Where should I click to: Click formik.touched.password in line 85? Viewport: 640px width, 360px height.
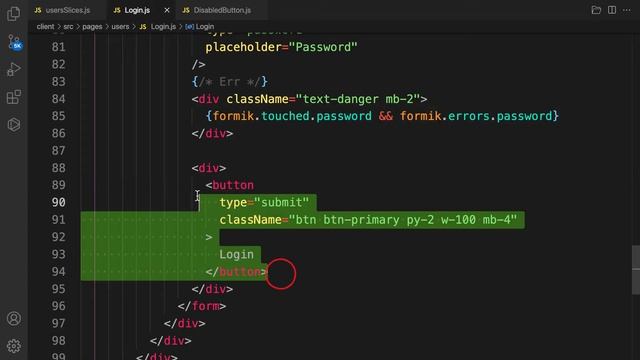click(292, 116)
